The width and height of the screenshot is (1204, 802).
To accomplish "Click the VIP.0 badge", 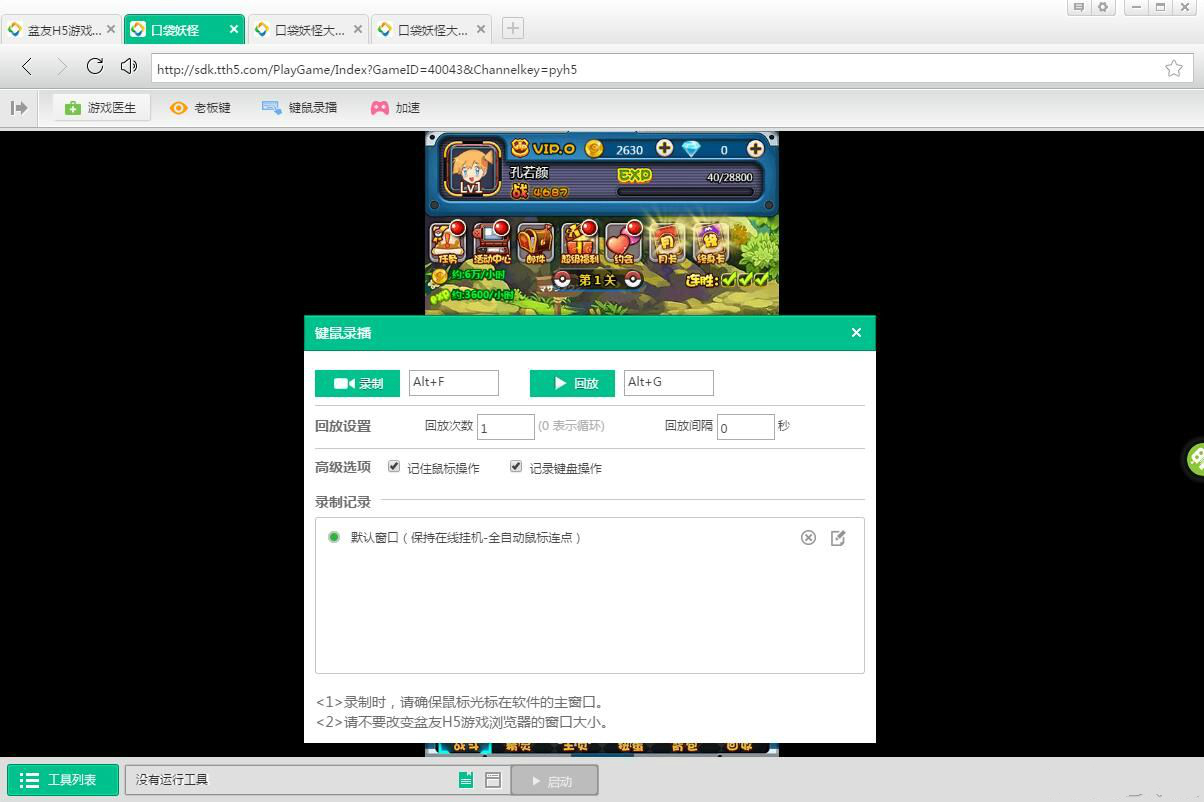I will [x=543, y=148].
